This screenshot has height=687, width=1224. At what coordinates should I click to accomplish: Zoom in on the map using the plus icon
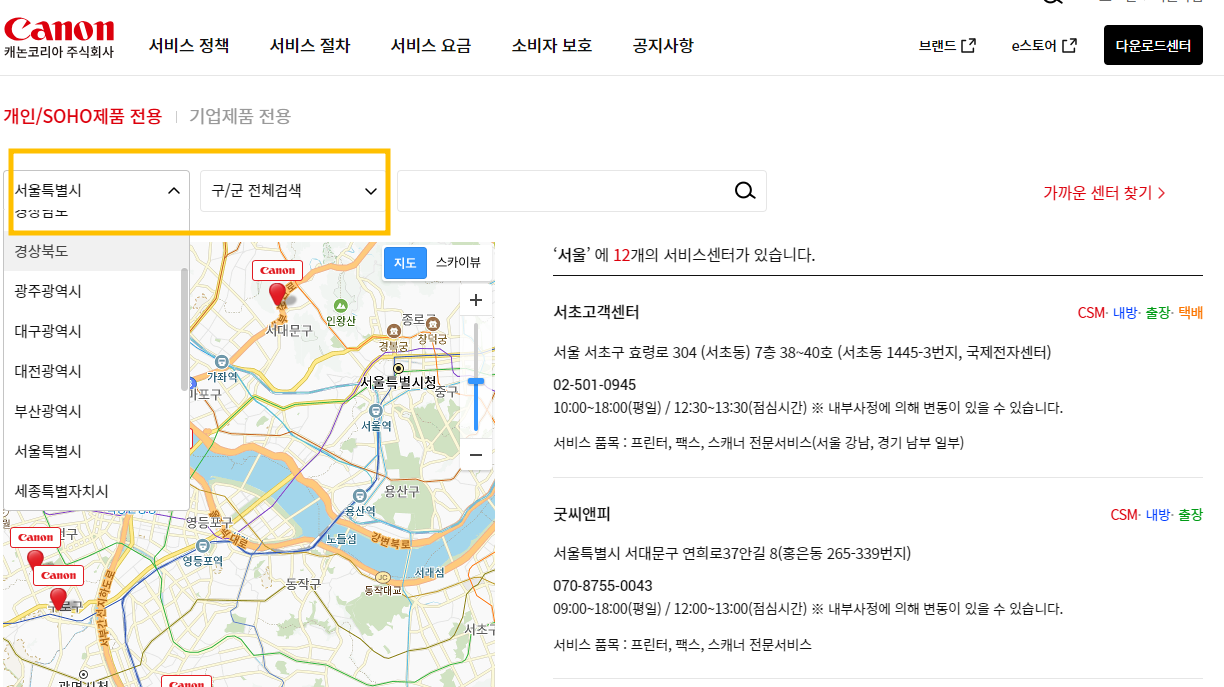(475, 300)
